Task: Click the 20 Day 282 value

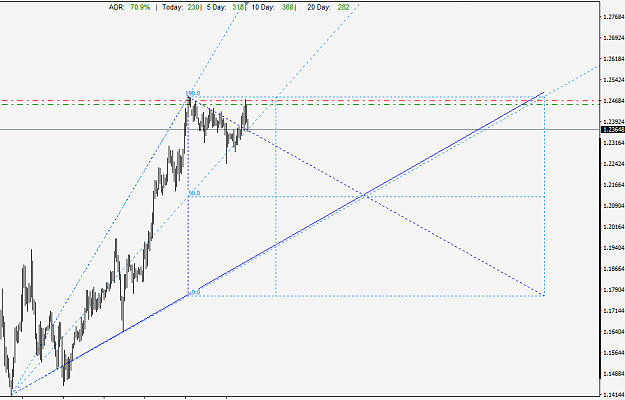Action: pyautogui.click(x=343, y=7)
